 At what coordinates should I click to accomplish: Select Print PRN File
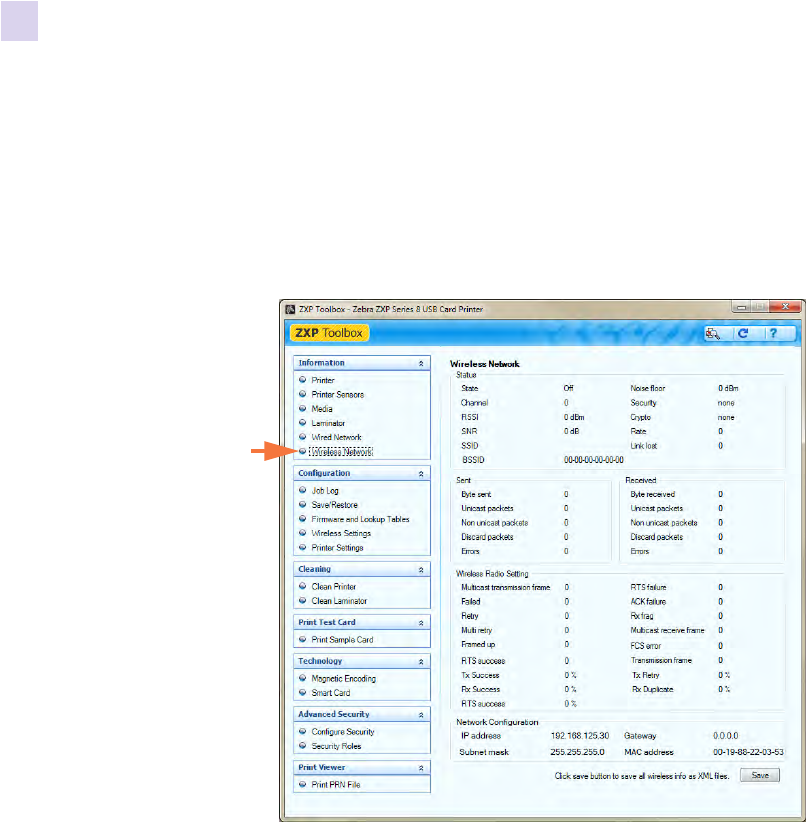click(x=336, y=785)
